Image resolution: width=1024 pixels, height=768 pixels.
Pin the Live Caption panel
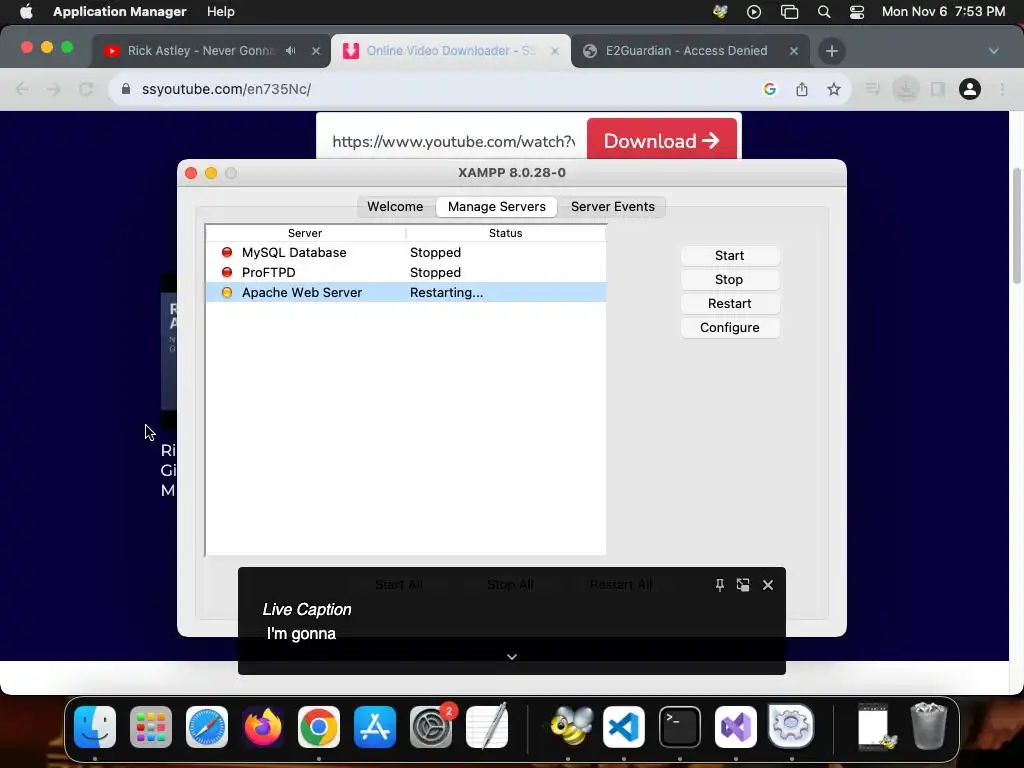click(x=720, y=585)
